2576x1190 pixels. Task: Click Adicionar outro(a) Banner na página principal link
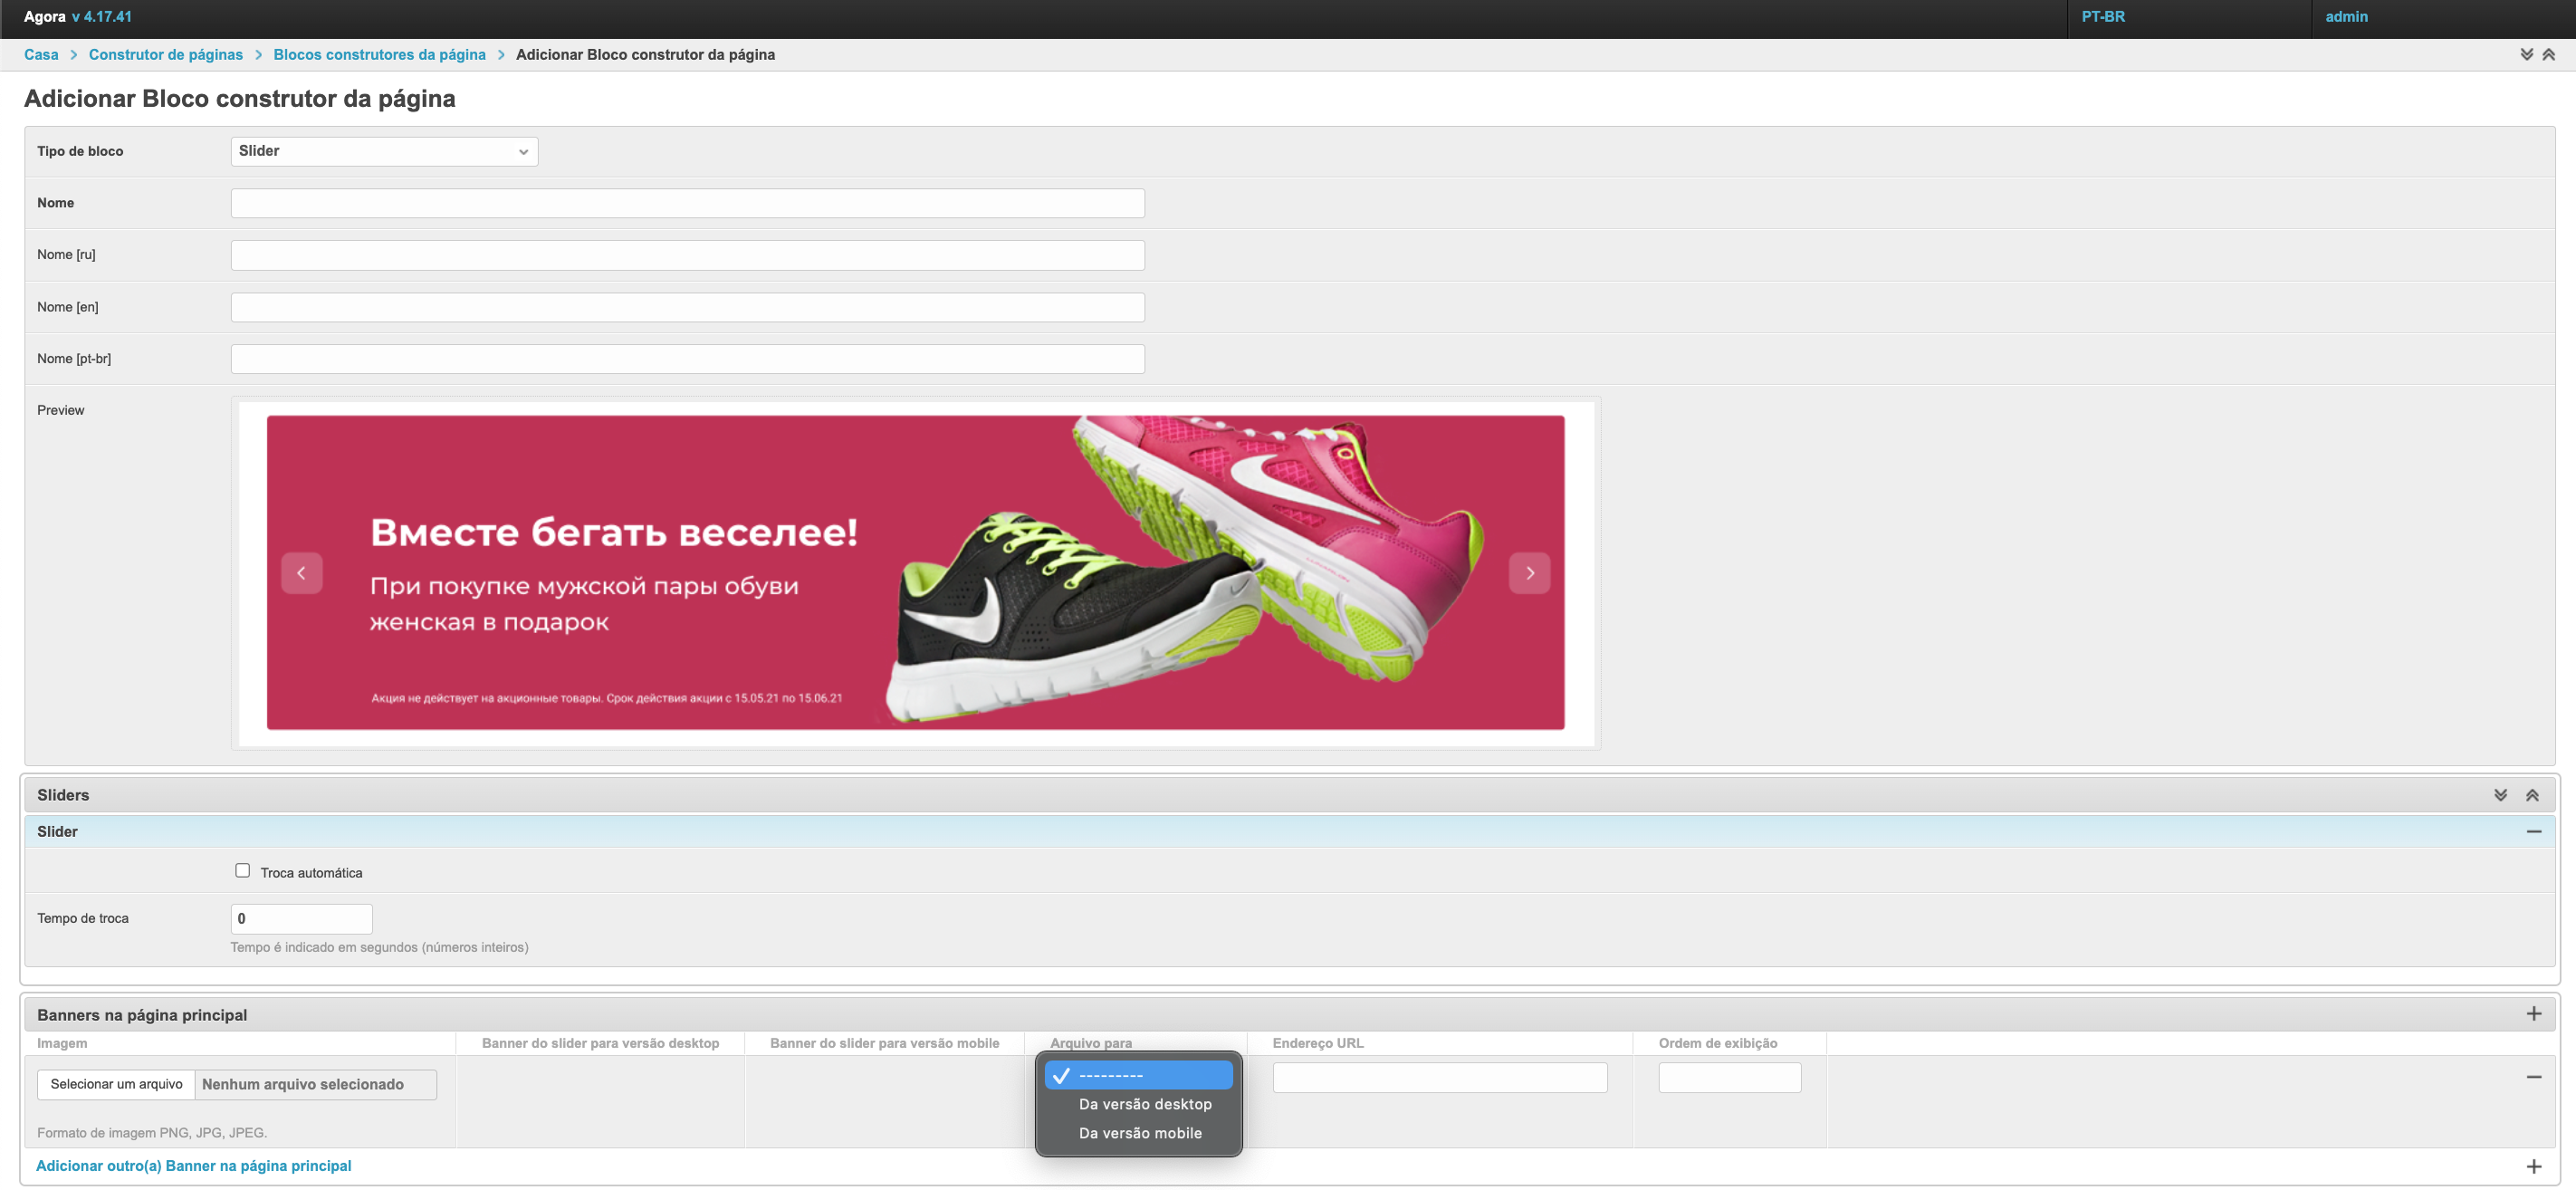click(194, 1166)
